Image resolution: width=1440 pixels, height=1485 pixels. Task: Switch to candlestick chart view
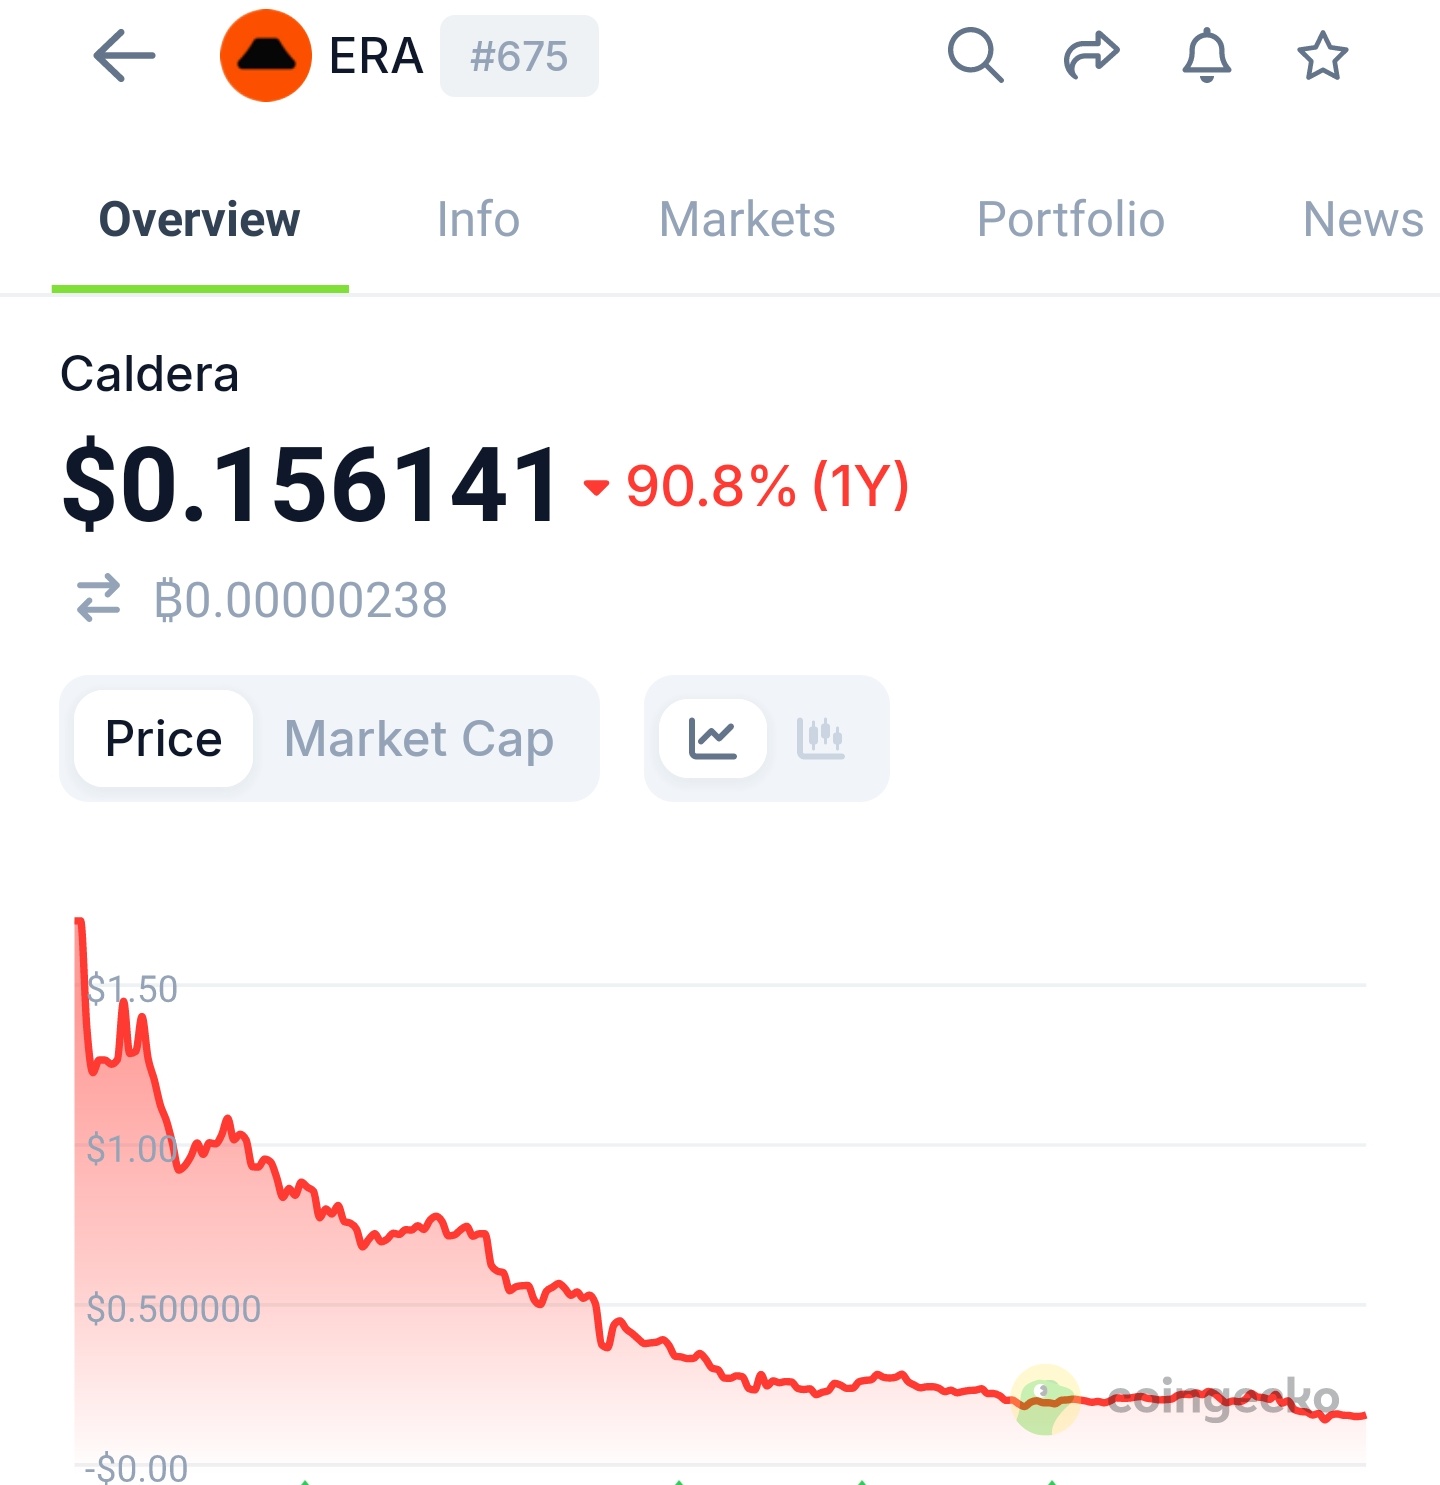[x=821, y=739]
